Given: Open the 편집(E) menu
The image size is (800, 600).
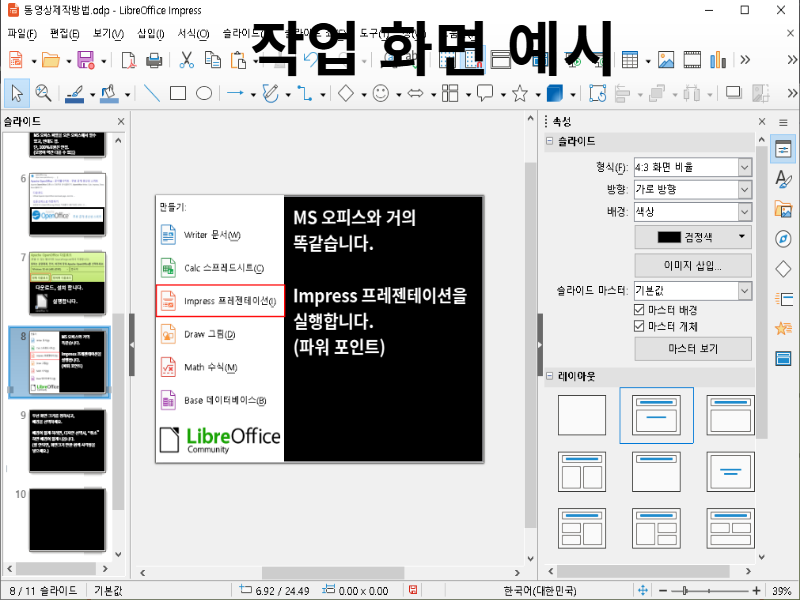Looking at the screenshot, I should click(x=64, y=34).
